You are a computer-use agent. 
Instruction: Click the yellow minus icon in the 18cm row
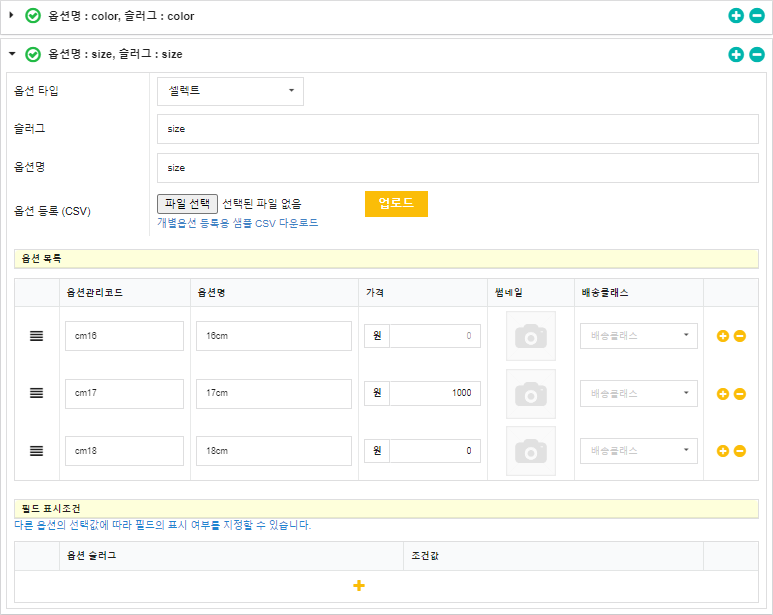click(740, 451)
